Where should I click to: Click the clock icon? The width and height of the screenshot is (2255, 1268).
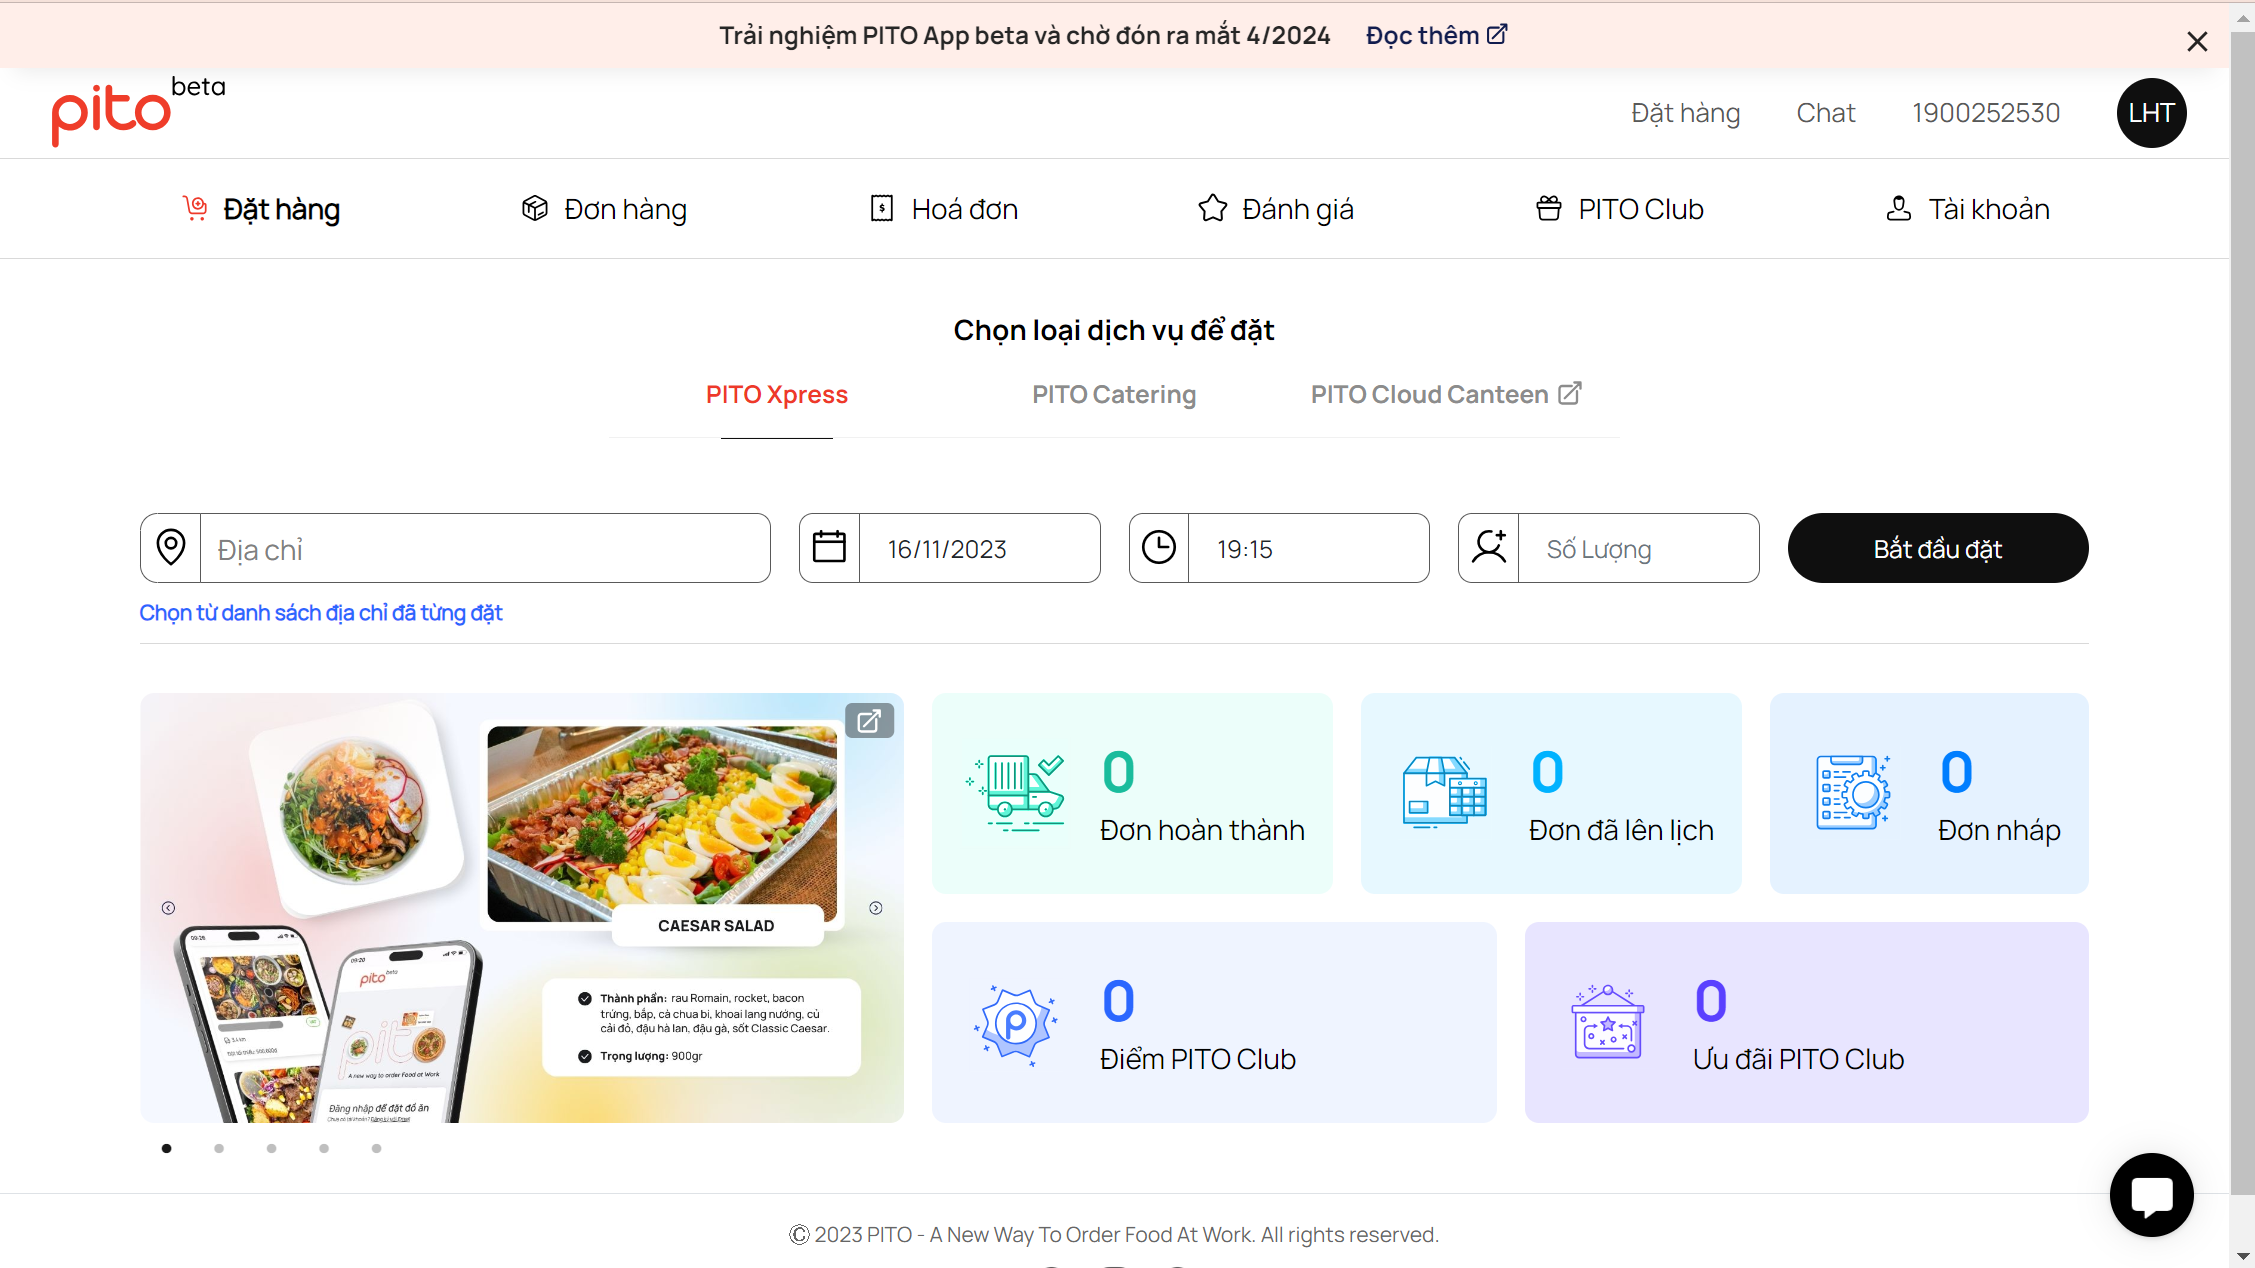[x=1159, y=548]
